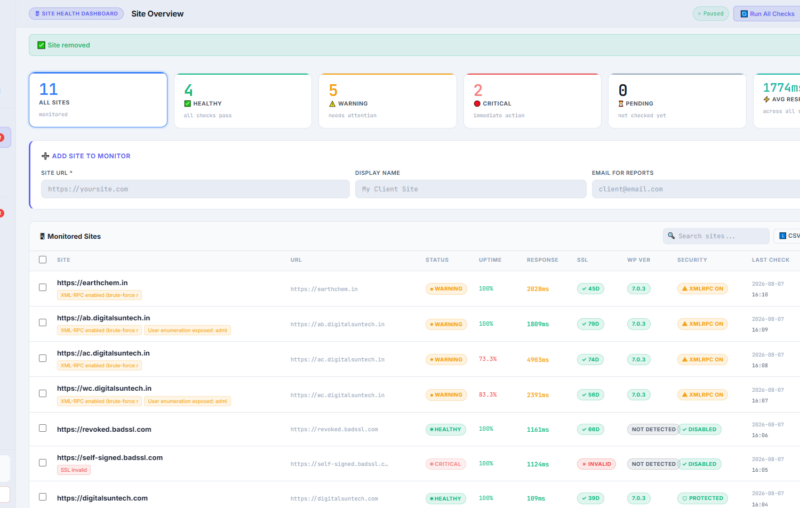
Task: Click the Healthy card green check icon
Action: [187, 104]
